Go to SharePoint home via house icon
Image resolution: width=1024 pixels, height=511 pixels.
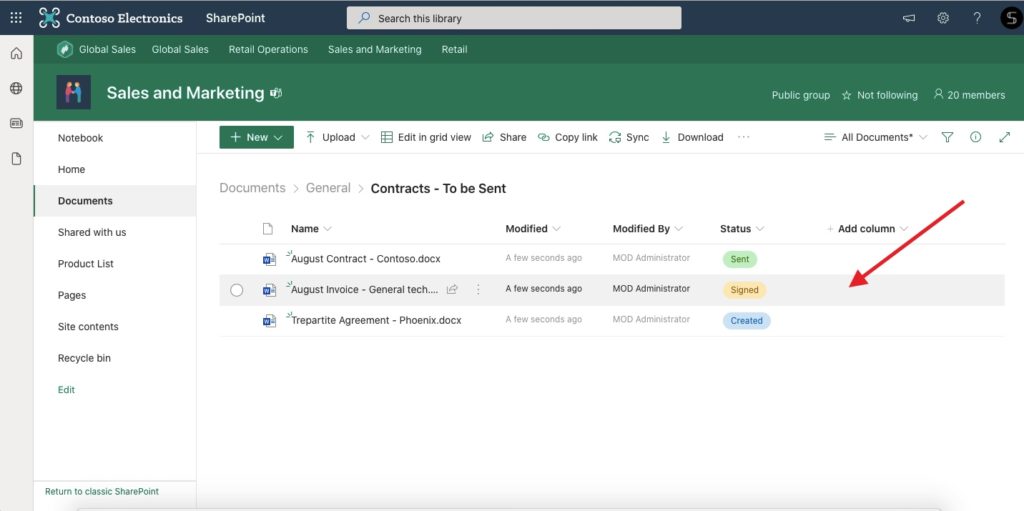click(x=16, y=54)
